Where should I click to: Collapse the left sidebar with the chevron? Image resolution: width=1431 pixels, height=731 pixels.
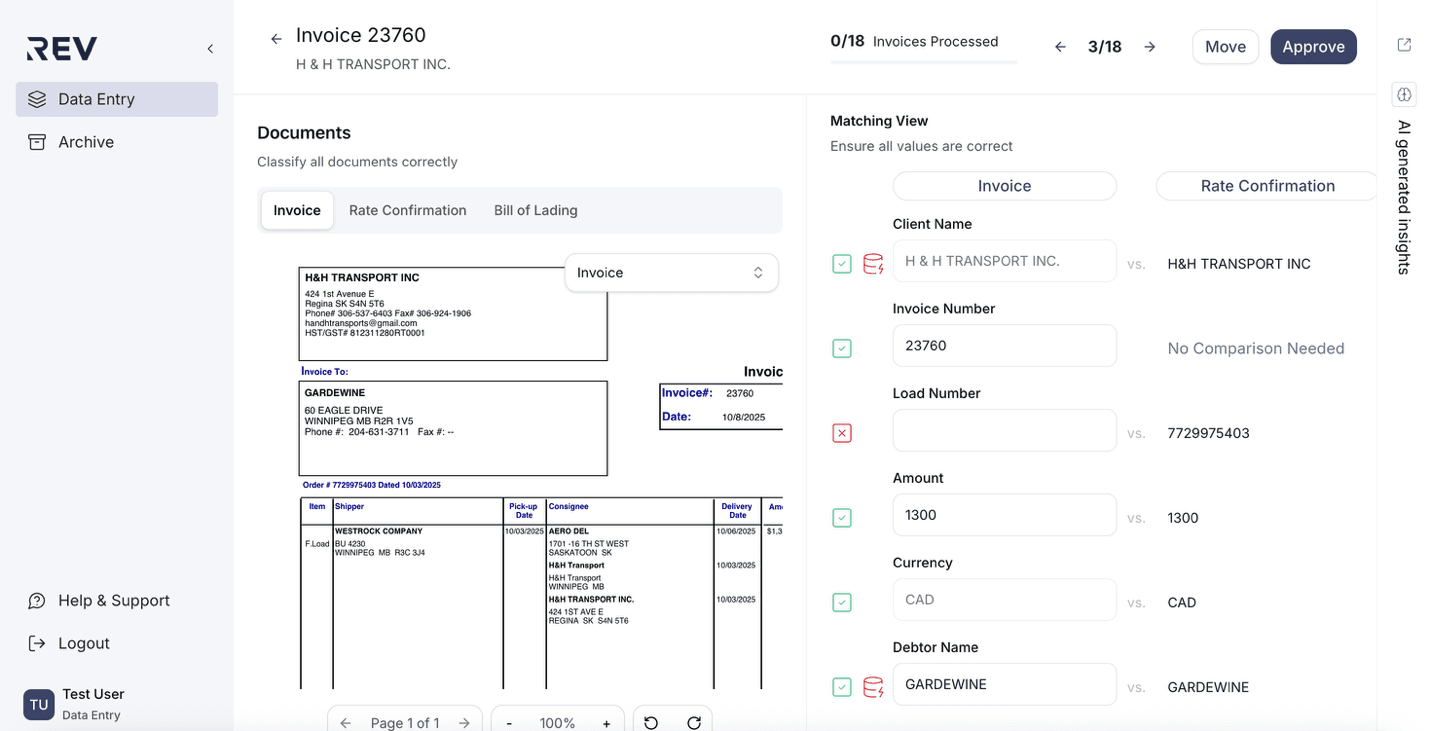(210, 49)
